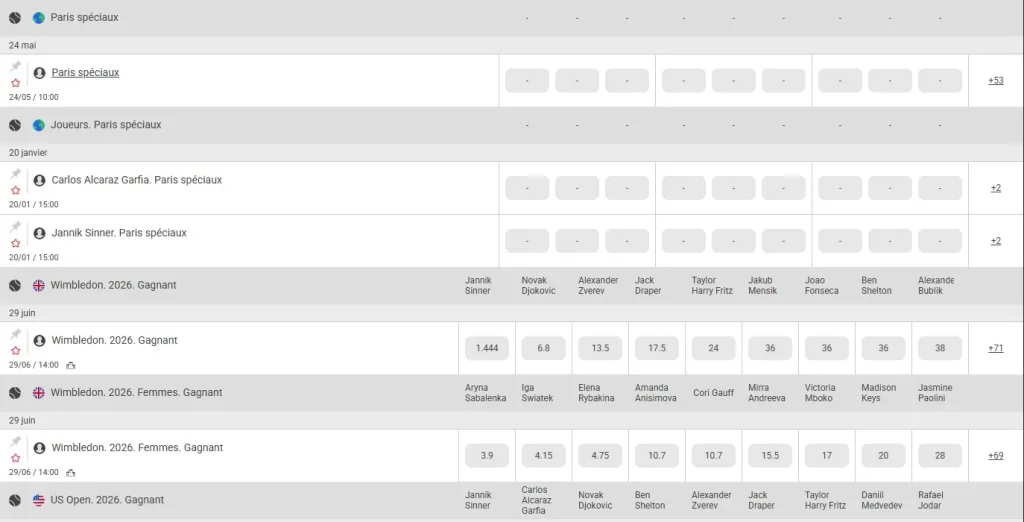Viewport: 1024px width, 522px height.
Task: Click the globe icon in Joueurs. Paris spéciaux header
Action: point(39,125)
